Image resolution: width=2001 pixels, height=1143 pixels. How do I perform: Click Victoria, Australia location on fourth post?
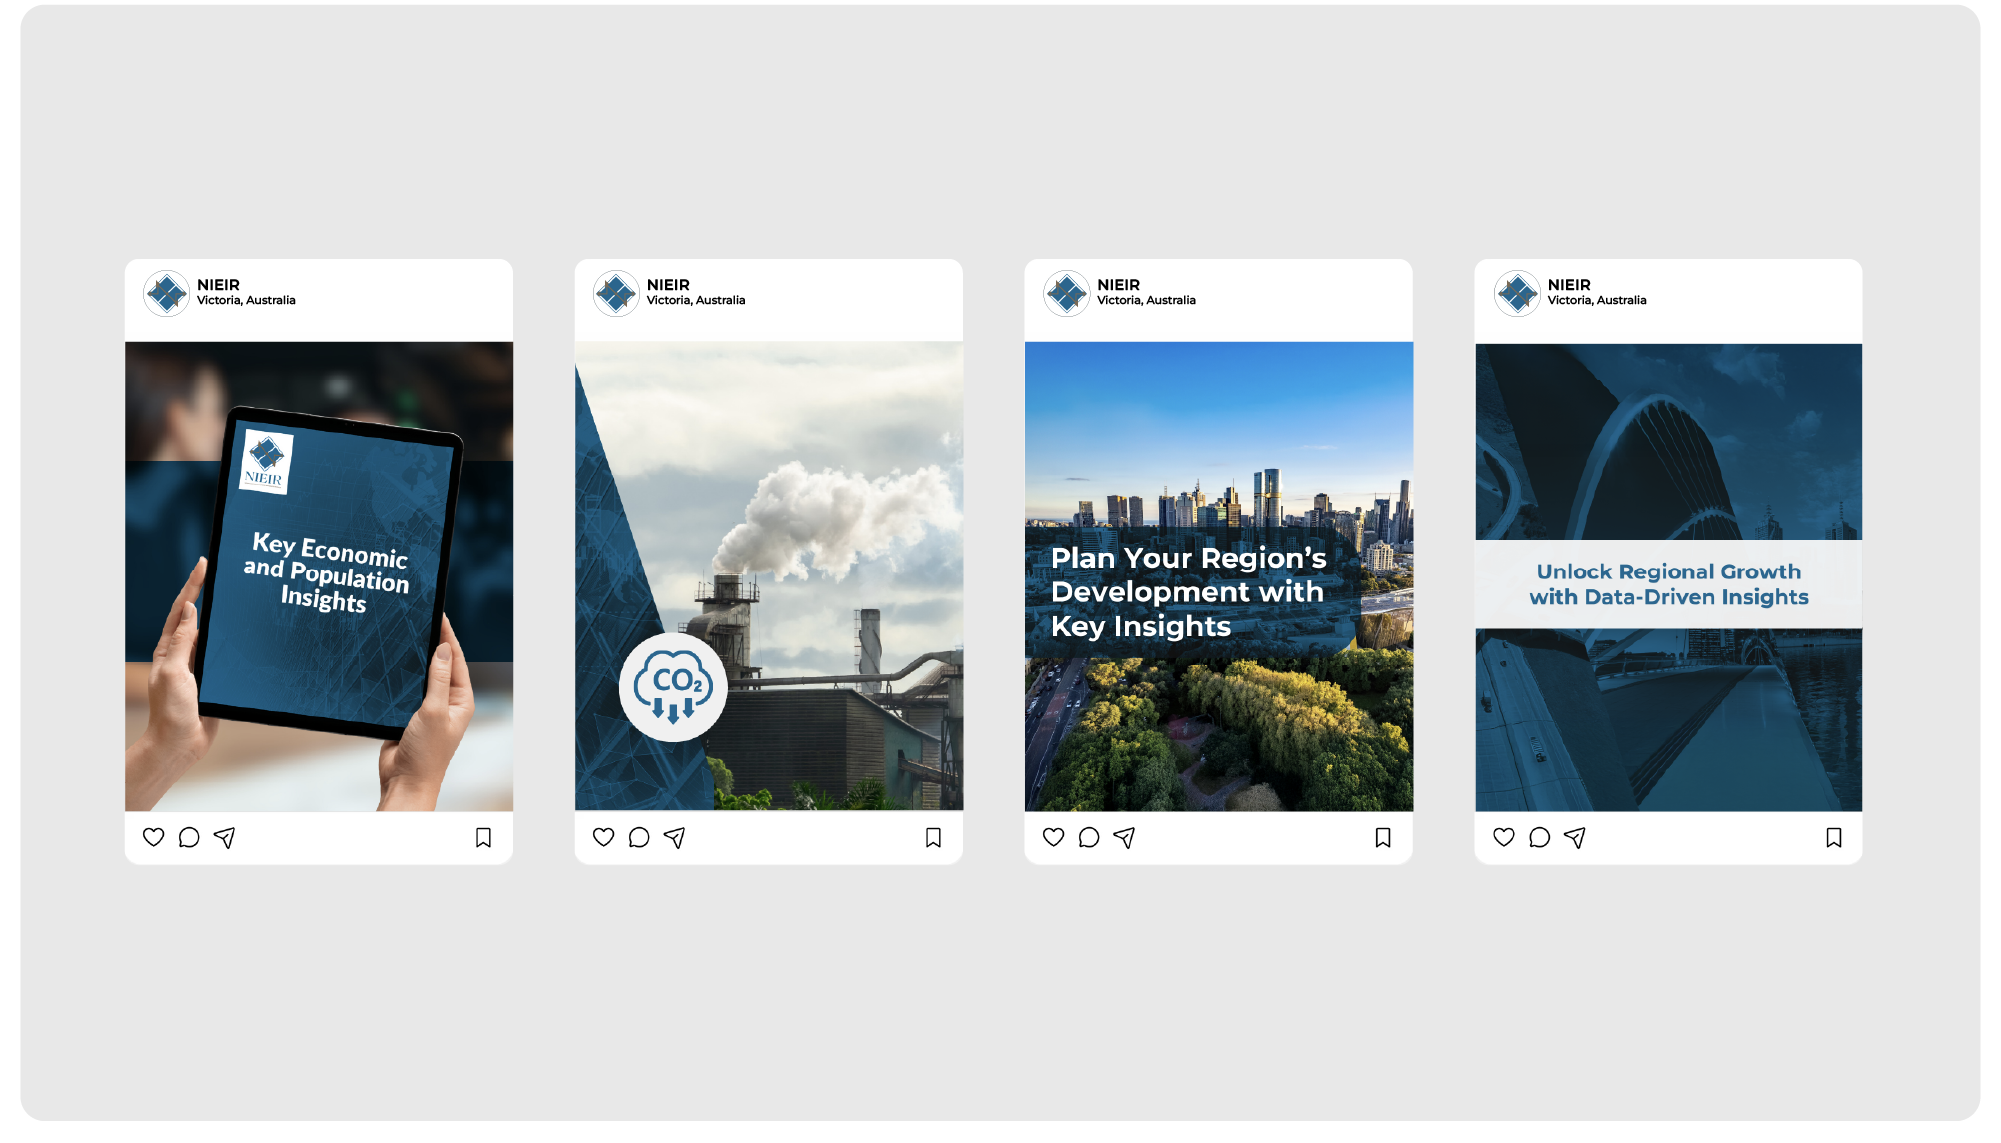[x=1596, y=300]
